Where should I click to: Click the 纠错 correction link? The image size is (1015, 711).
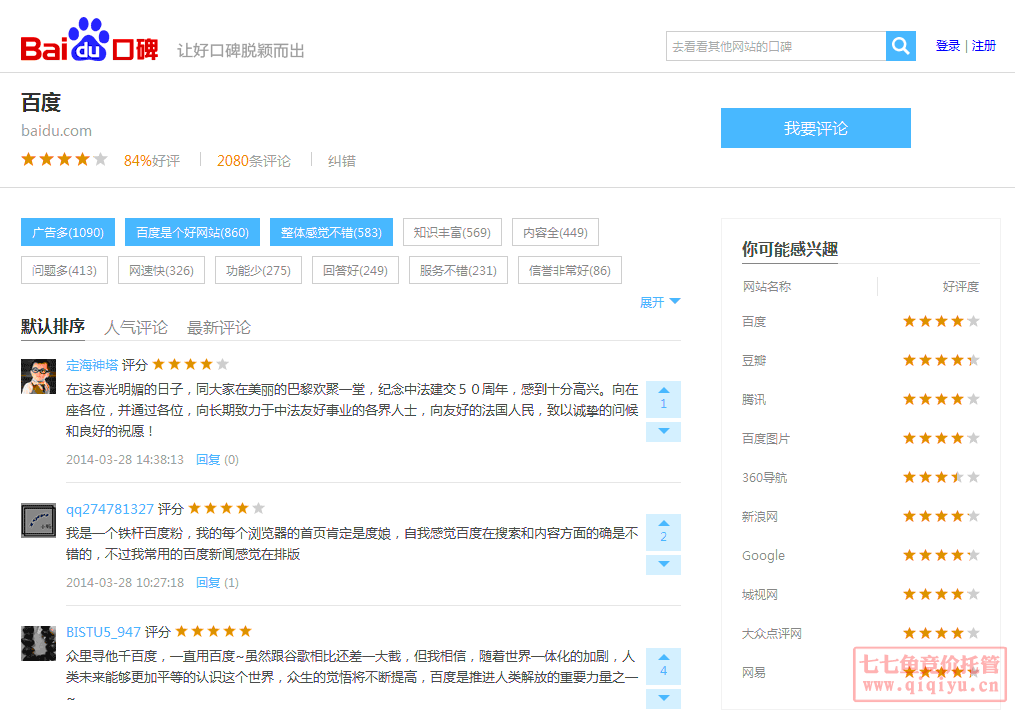pos(341,161)
